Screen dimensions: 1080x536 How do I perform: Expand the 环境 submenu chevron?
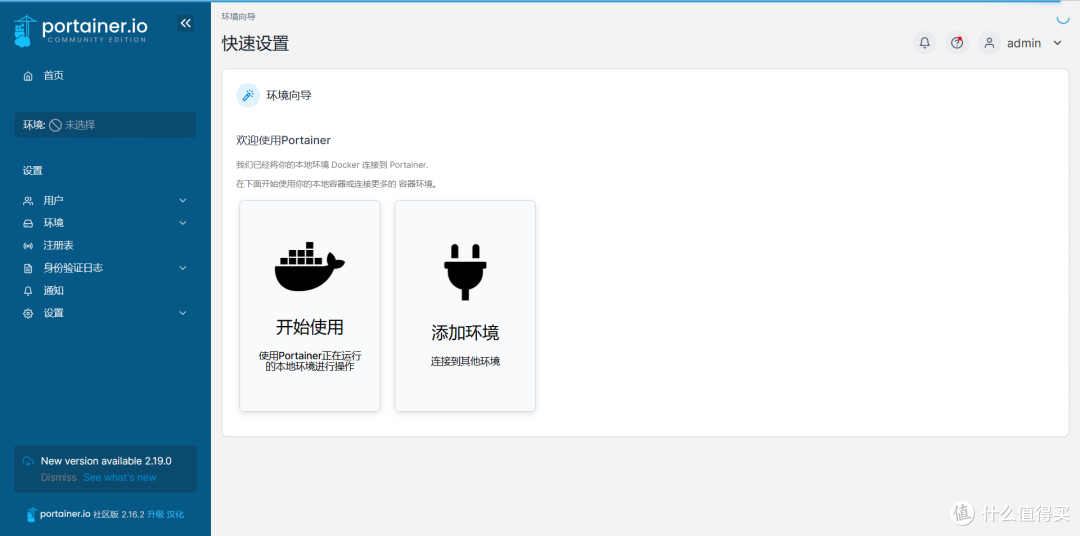click(x=183, y=223)
